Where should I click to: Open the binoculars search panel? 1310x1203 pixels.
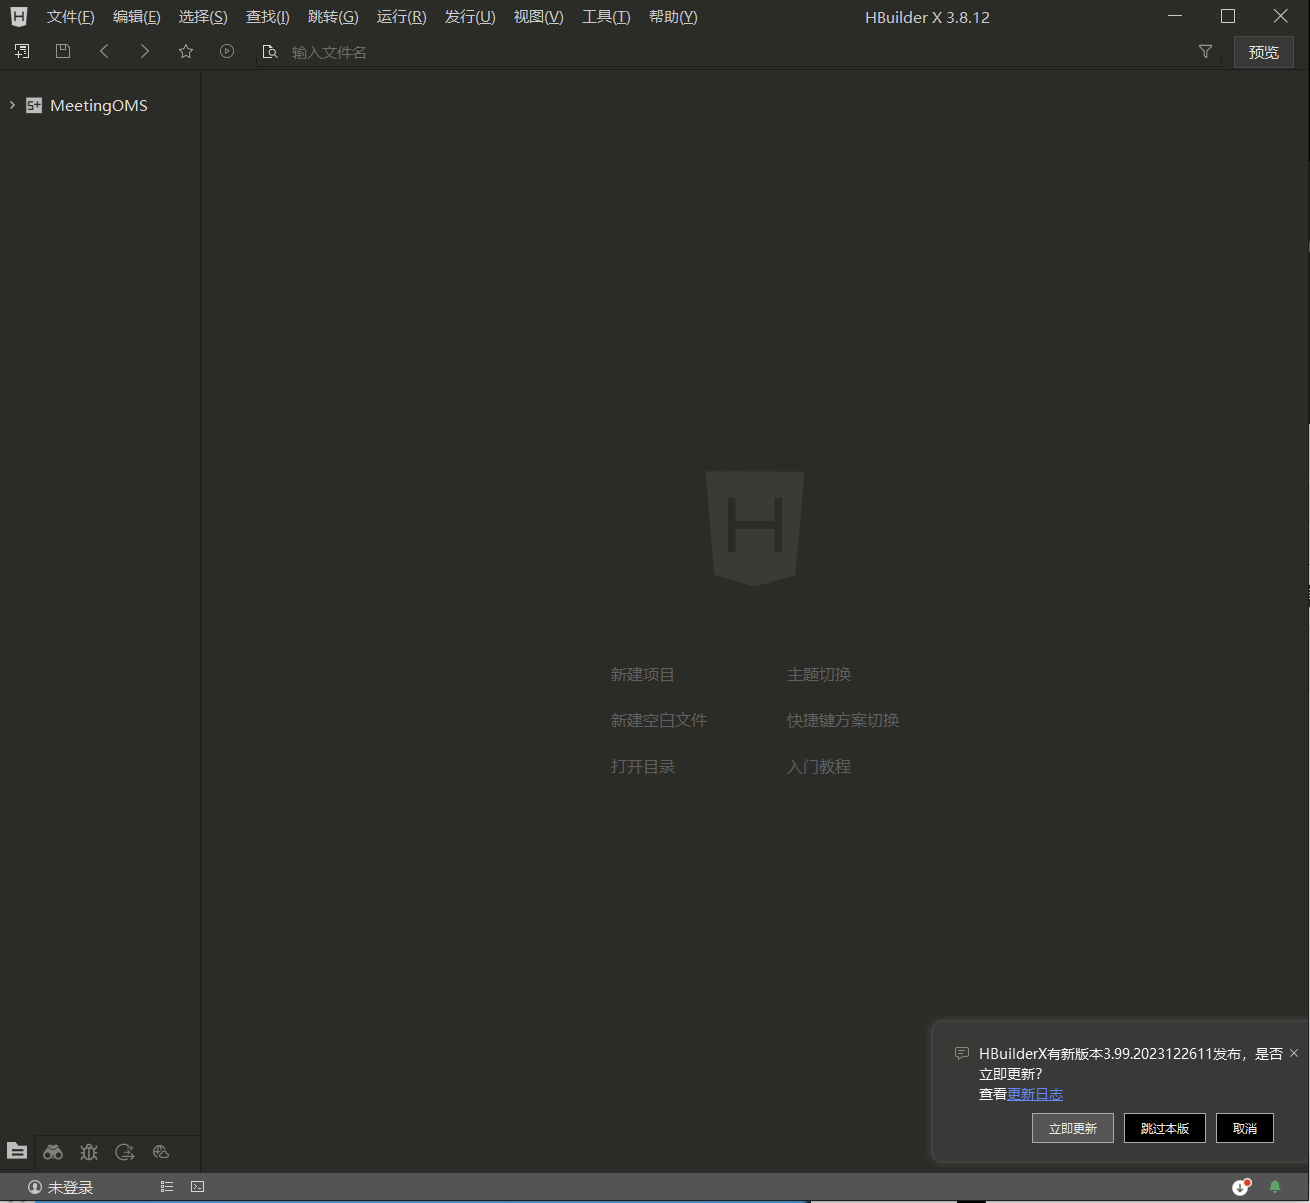point(53,1152)
